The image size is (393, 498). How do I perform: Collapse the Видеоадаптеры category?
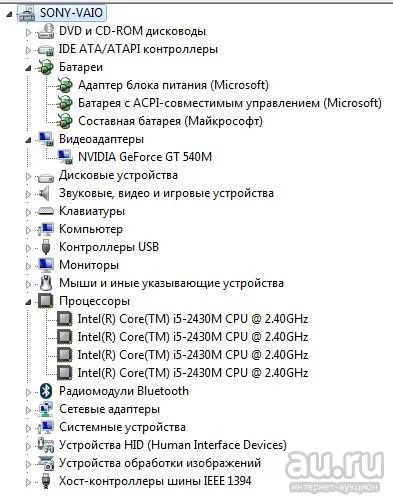pyautogui.click(x=28, y=140)
